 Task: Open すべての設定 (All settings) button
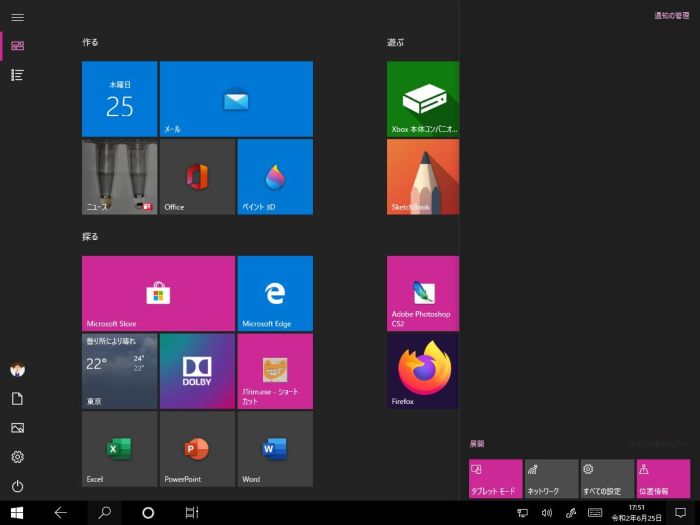pos(607,479)
